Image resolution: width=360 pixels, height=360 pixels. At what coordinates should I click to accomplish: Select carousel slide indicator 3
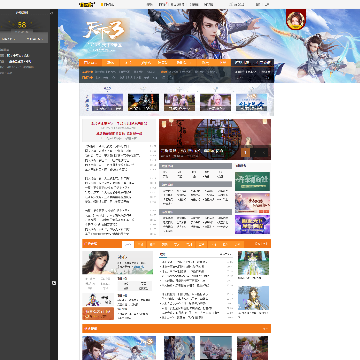point(264,152)
